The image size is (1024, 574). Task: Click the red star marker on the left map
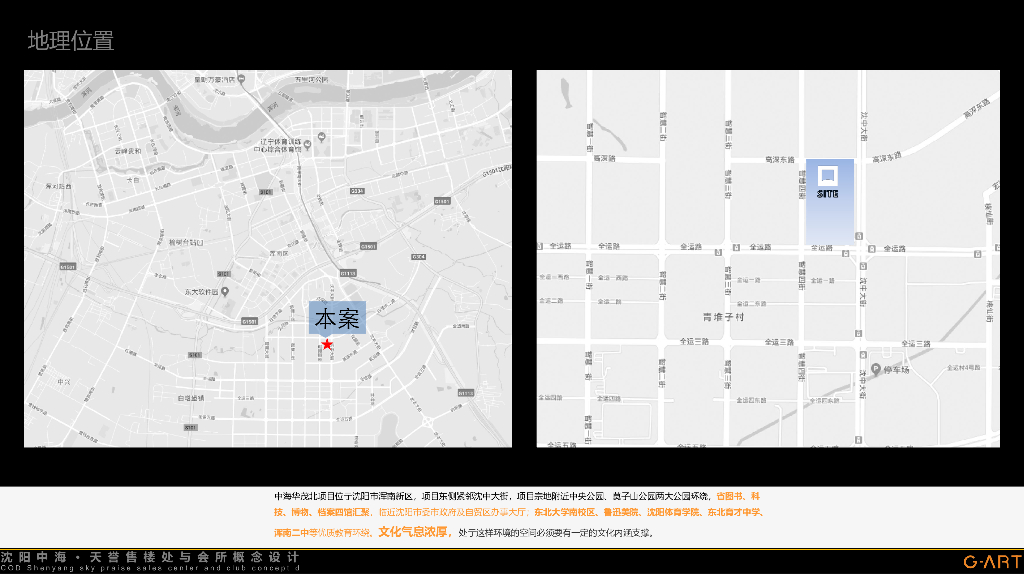(x=327, y=344)
